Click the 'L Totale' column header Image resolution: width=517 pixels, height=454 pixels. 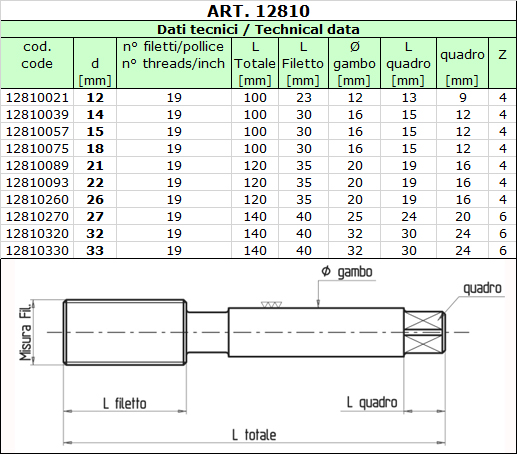(x=255, y=63)
